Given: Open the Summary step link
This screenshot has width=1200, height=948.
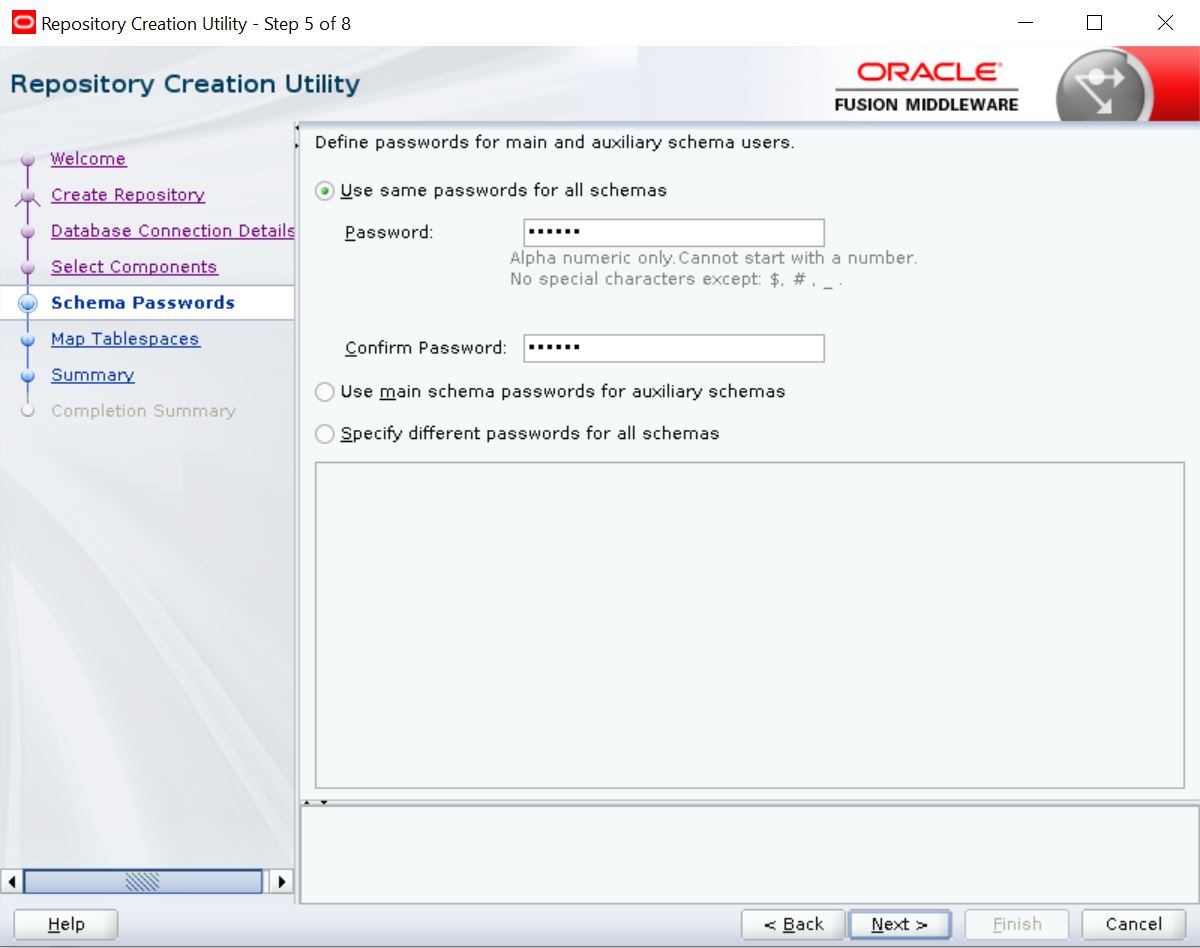Looking at the screenshot, I should point(93,375).
